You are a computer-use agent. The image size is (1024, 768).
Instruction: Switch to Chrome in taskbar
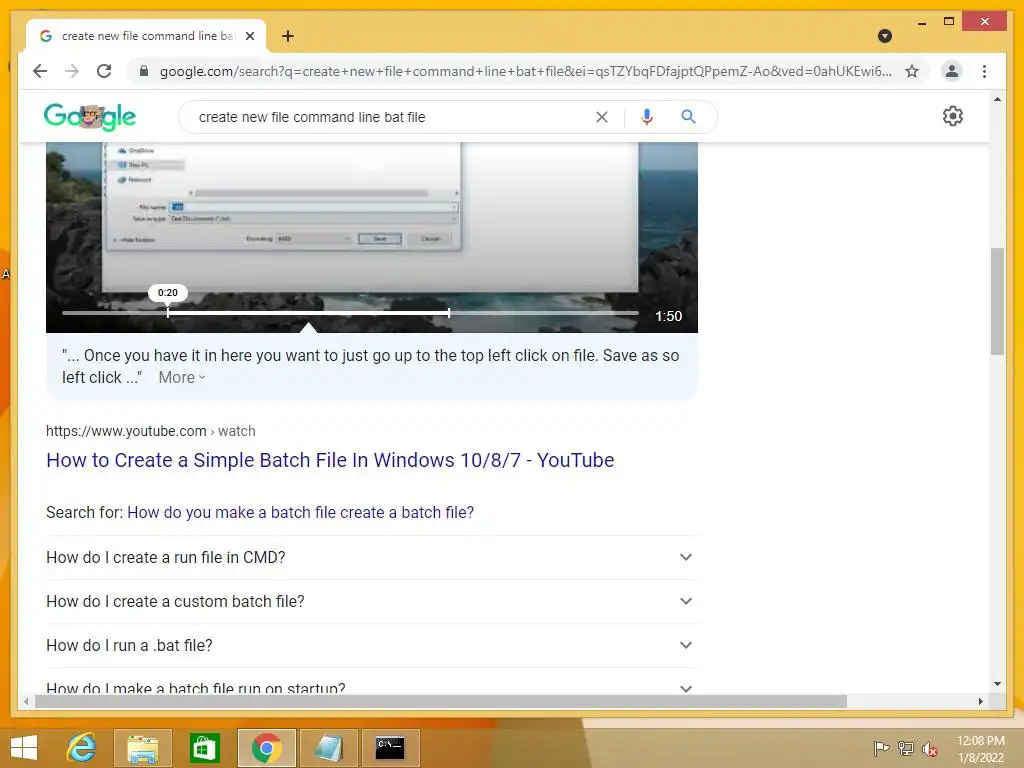pyautogui.click(x=266, y=748)
